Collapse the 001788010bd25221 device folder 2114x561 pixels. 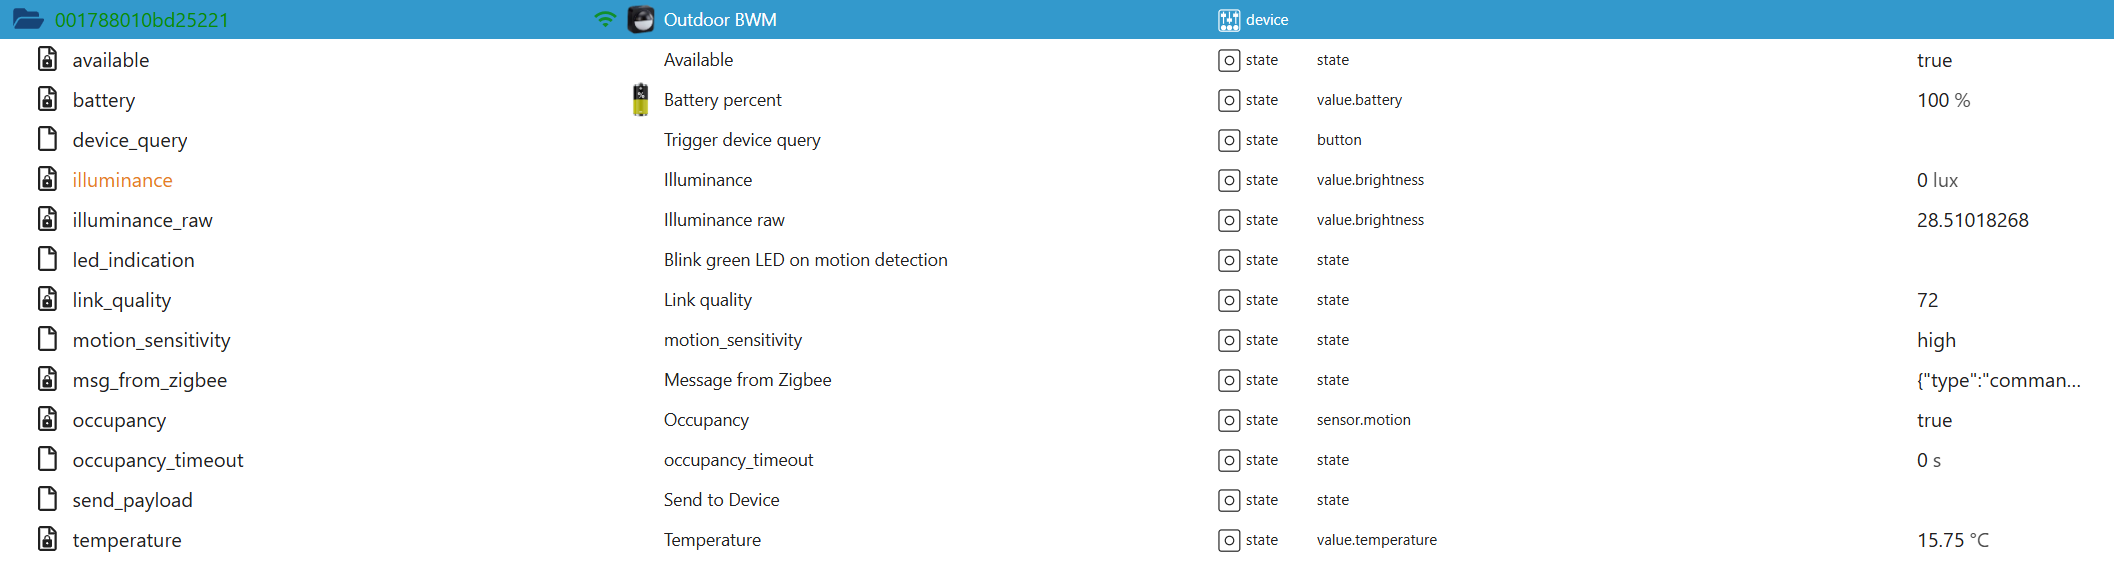pyautogui.click(x=28, y=19)
